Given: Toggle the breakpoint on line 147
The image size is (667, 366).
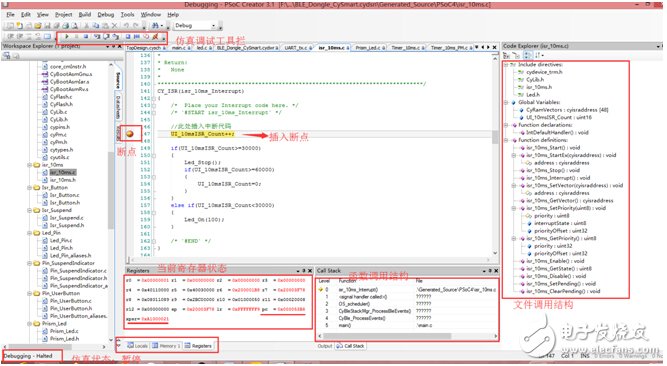Looking at the screenshot, I should [x=130, y=134].
